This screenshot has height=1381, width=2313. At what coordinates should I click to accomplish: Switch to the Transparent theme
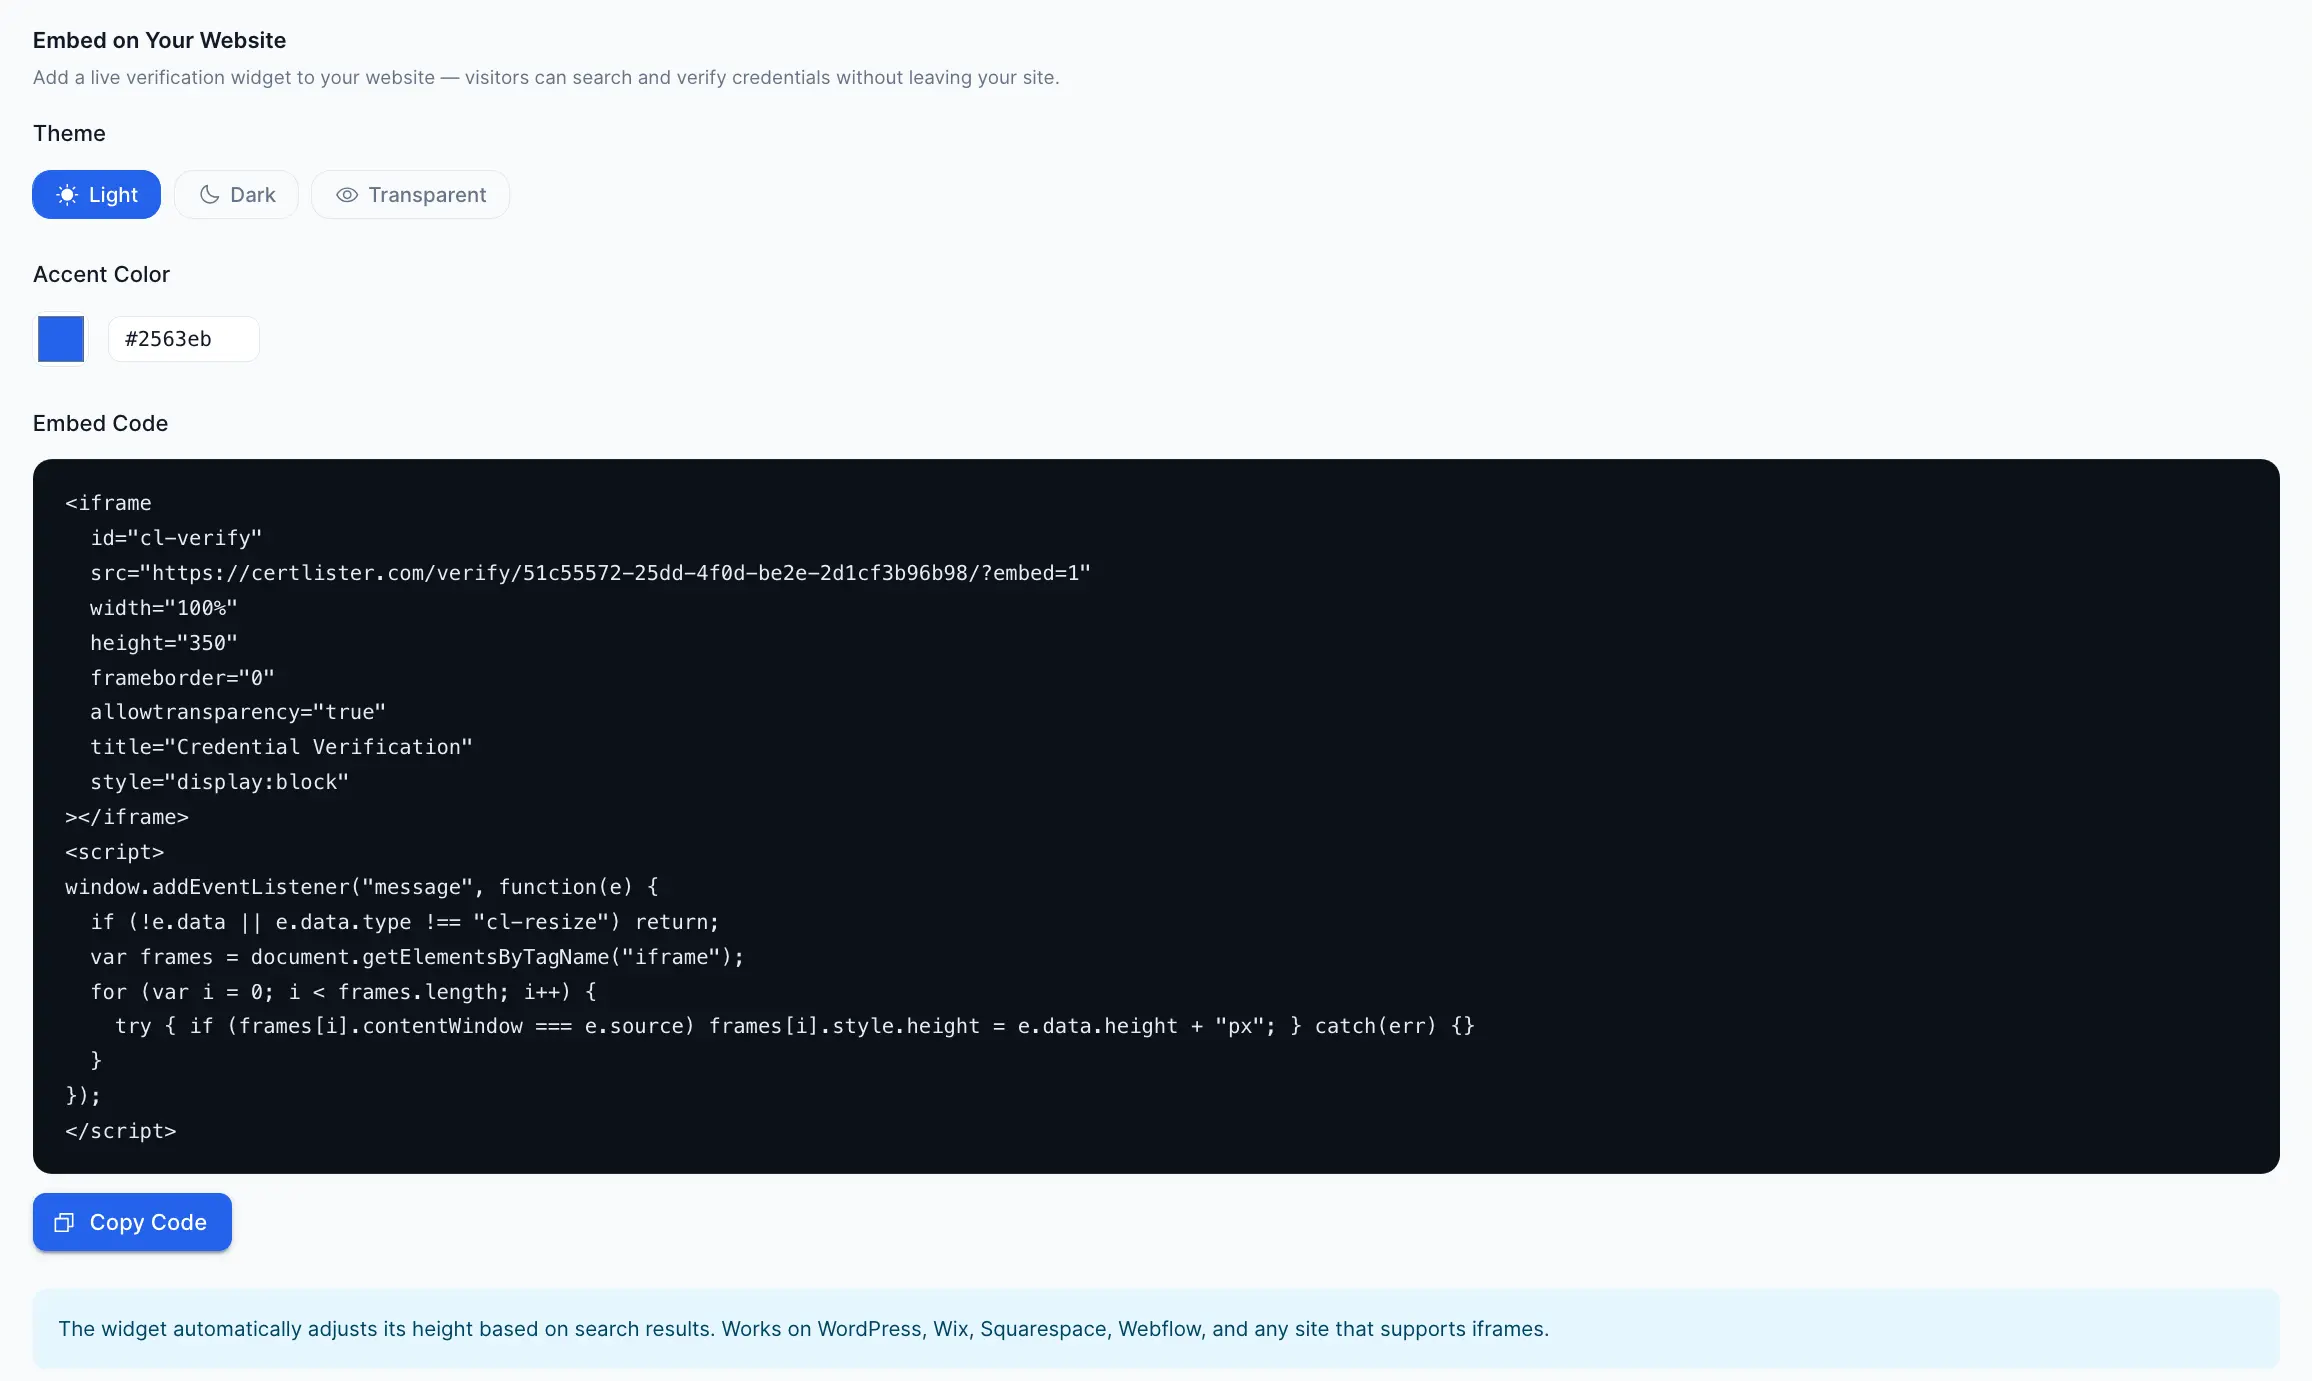click(410, 194)
